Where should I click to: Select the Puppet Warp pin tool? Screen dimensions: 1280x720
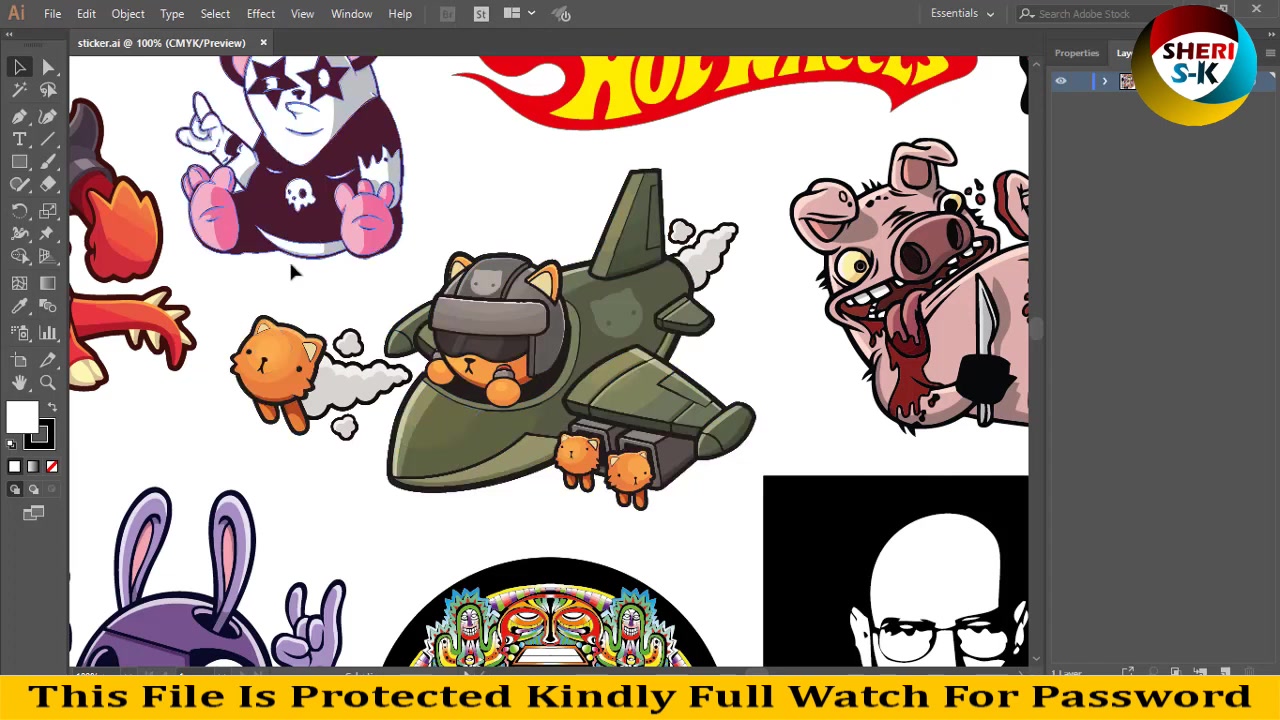[48, 234]
